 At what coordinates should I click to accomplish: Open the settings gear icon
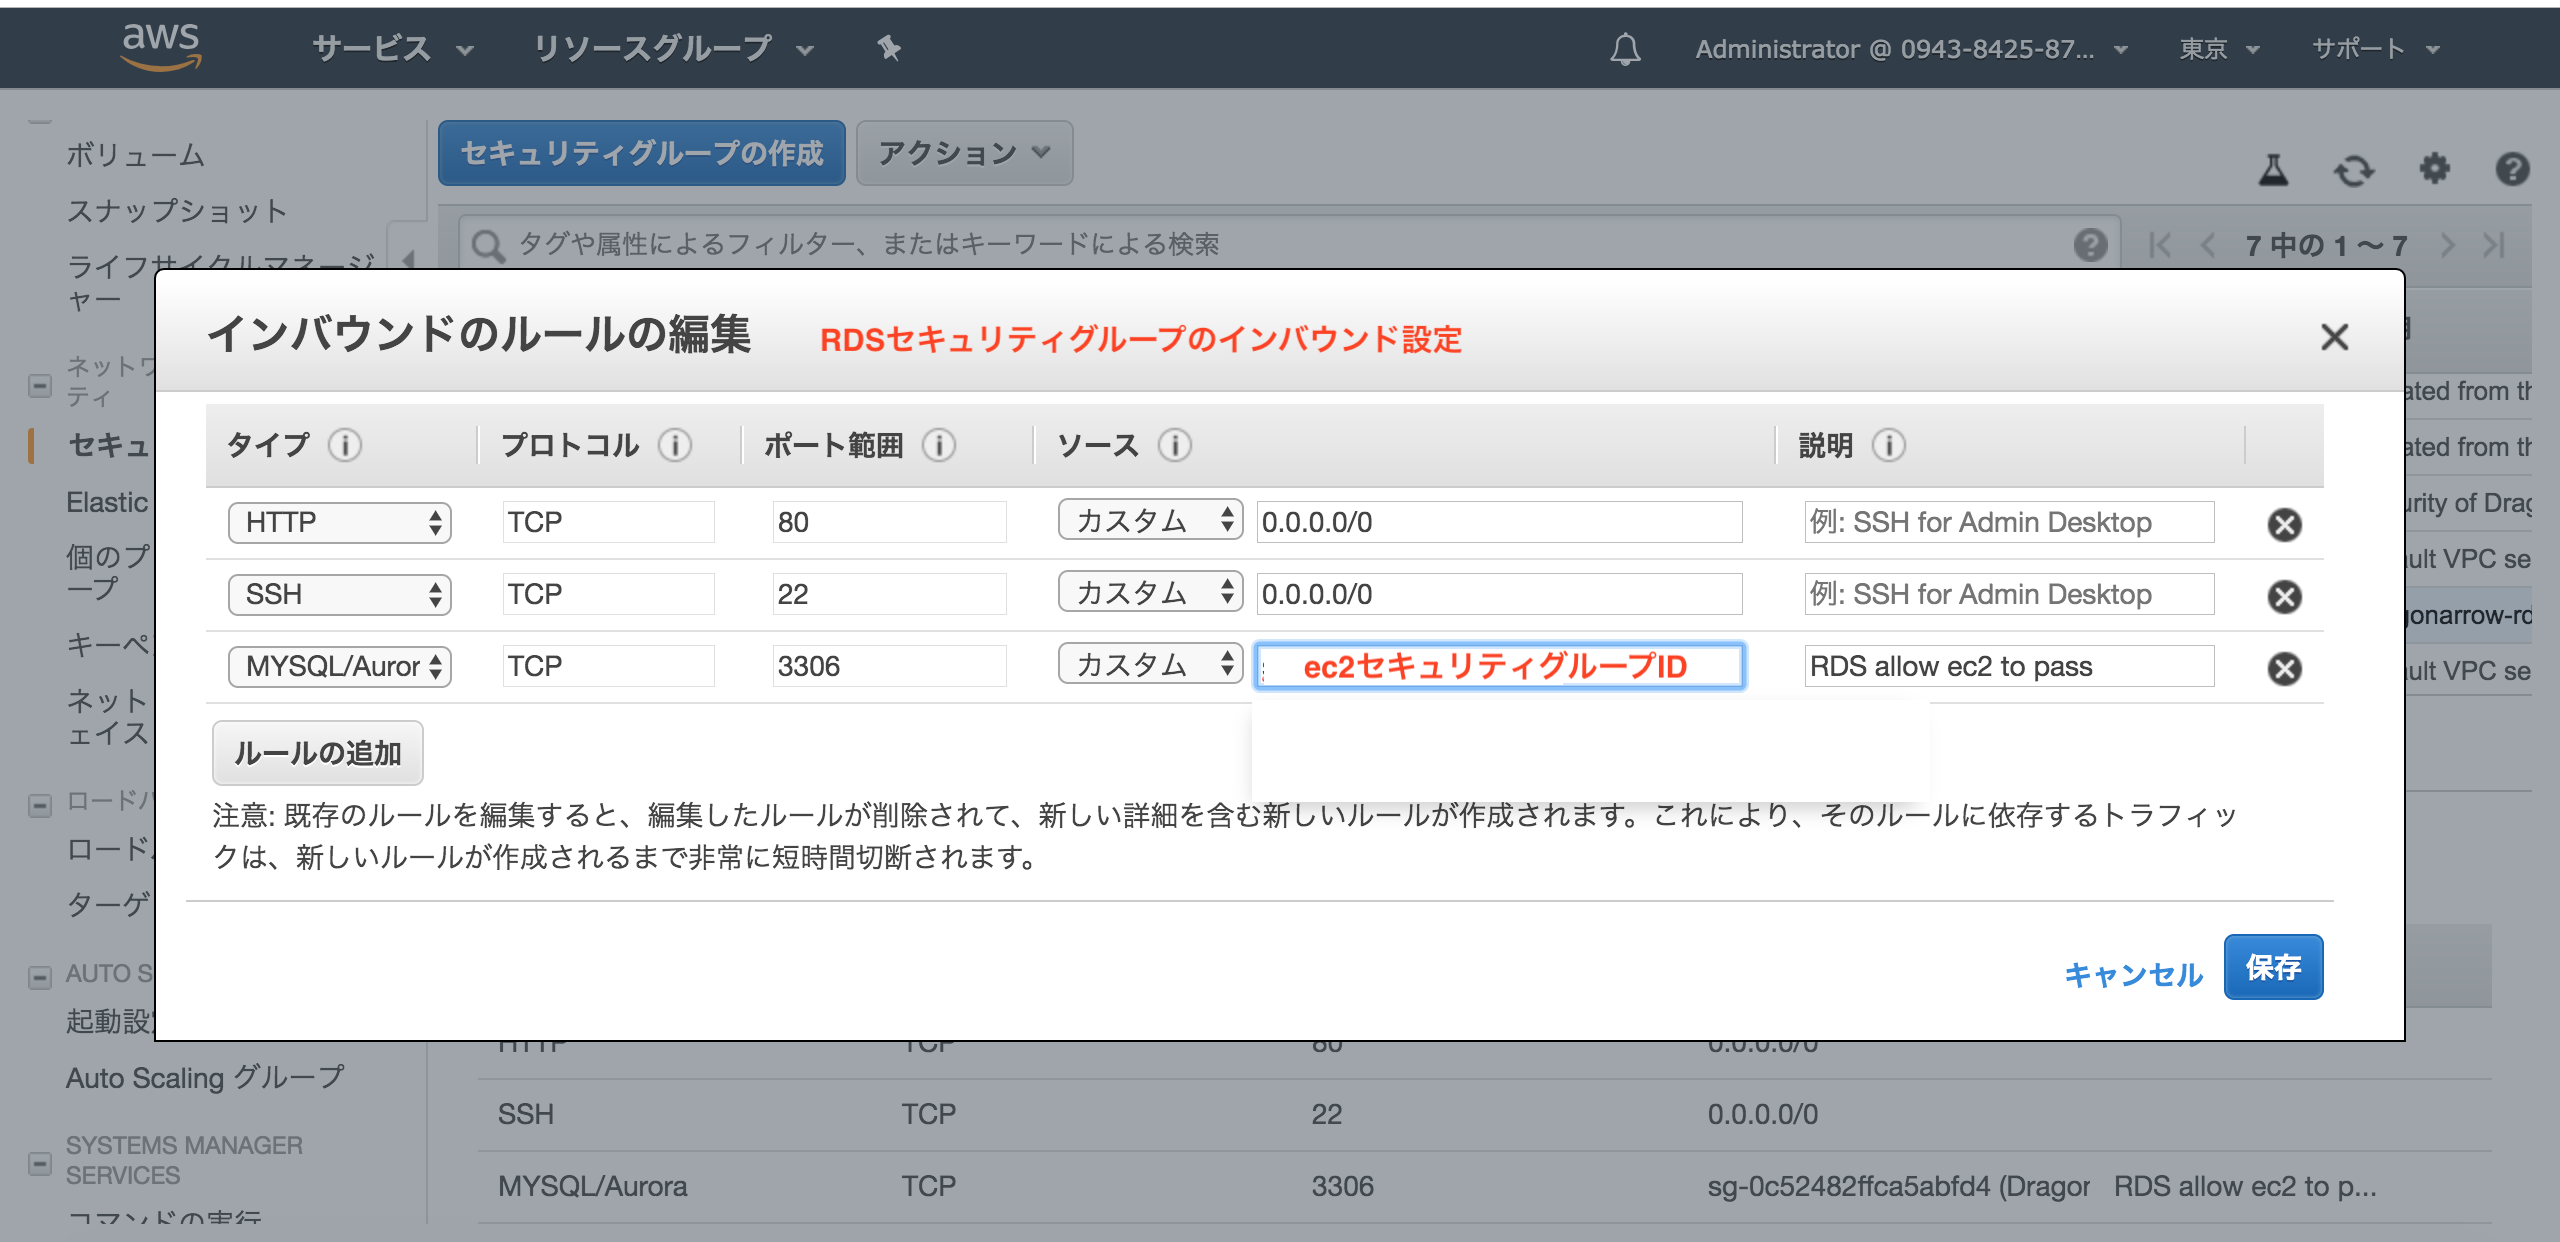click(x=2434, y=169)
